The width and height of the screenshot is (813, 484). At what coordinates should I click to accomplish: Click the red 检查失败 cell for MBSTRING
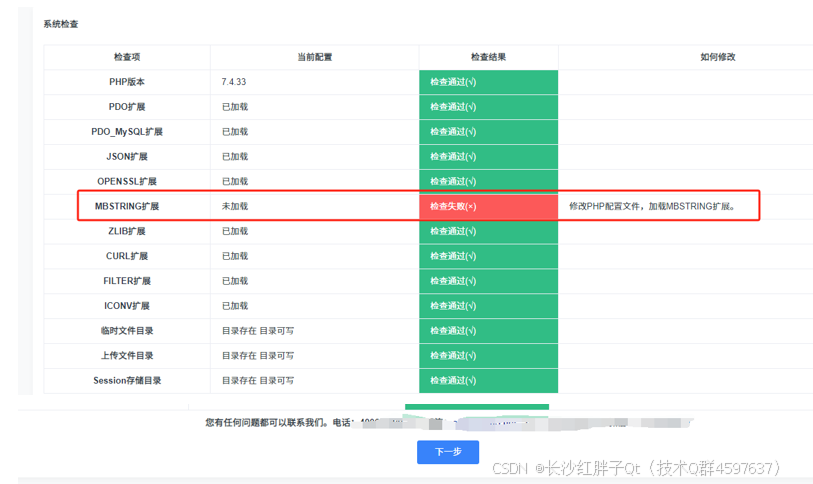coord(488,206)
